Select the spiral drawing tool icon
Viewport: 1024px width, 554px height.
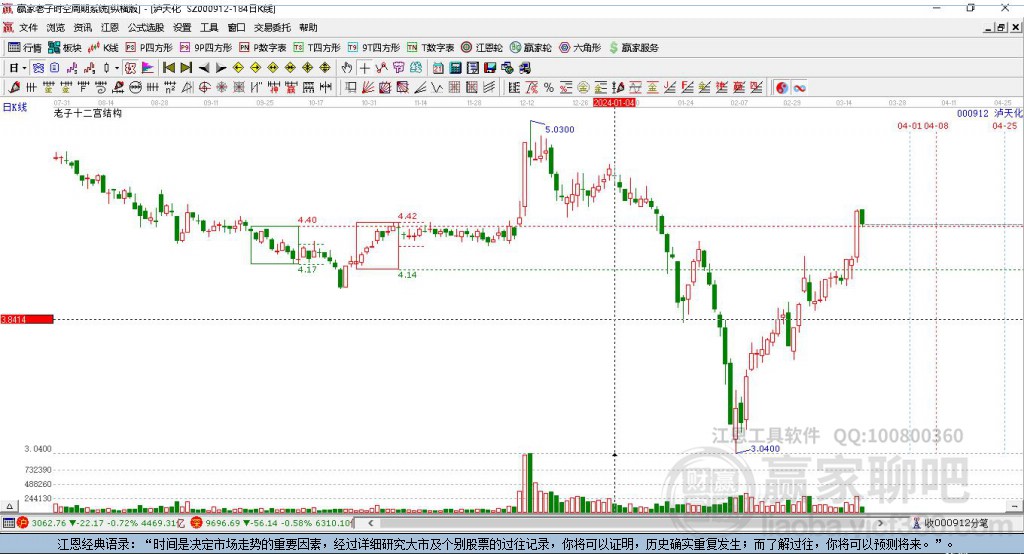coord(101,88)
